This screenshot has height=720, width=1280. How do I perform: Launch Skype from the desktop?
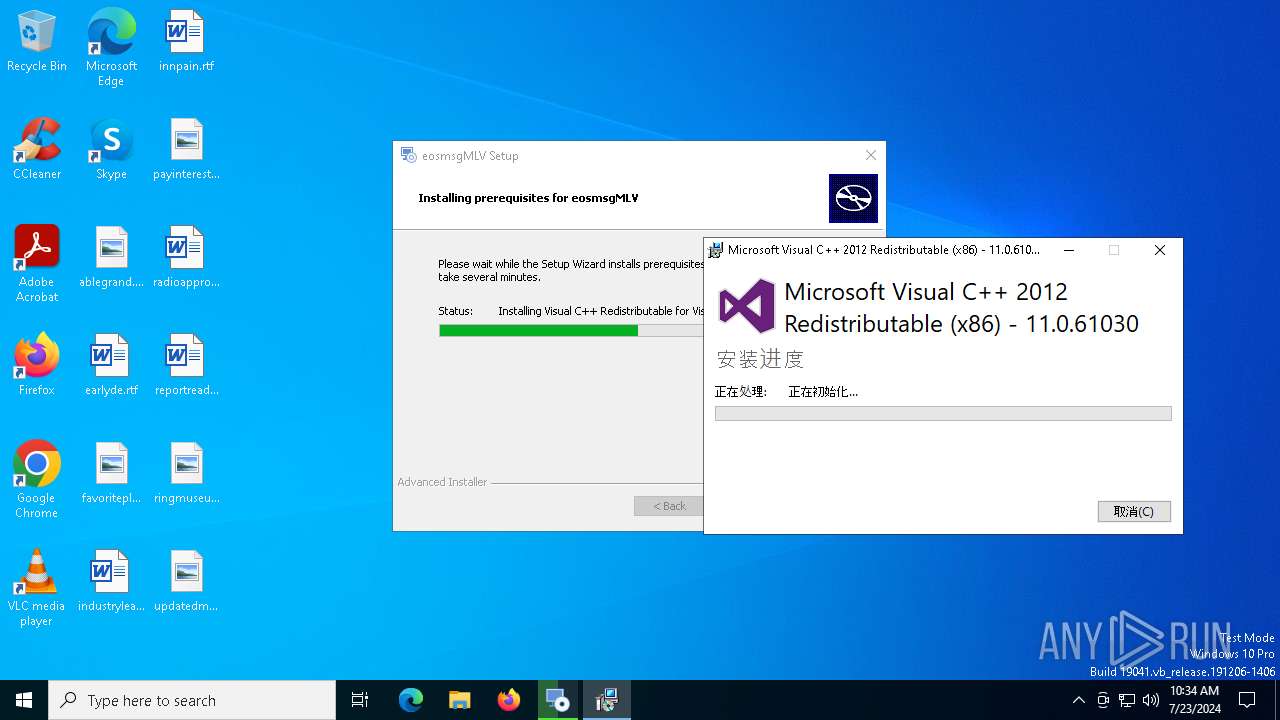(x=111, y=149)
